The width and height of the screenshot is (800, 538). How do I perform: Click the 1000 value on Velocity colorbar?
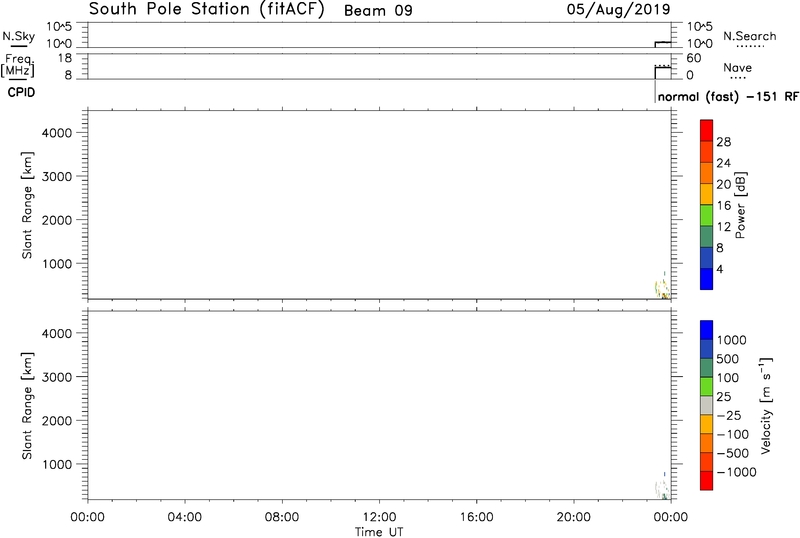point(732,340)
